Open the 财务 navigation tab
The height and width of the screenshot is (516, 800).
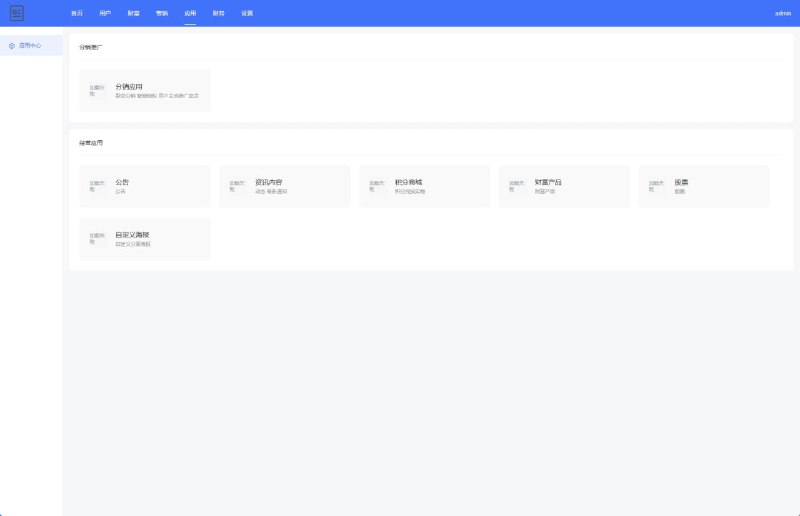[x=218, y=13]
